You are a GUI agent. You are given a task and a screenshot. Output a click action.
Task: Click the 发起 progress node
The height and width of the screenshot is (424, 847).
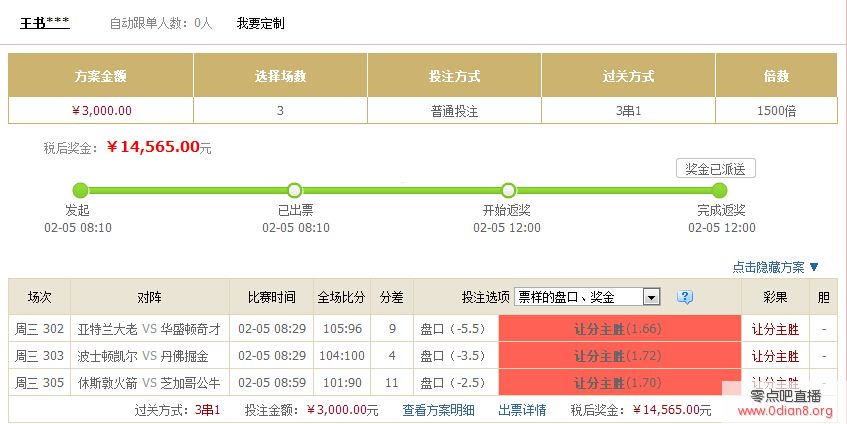point(80,190)
